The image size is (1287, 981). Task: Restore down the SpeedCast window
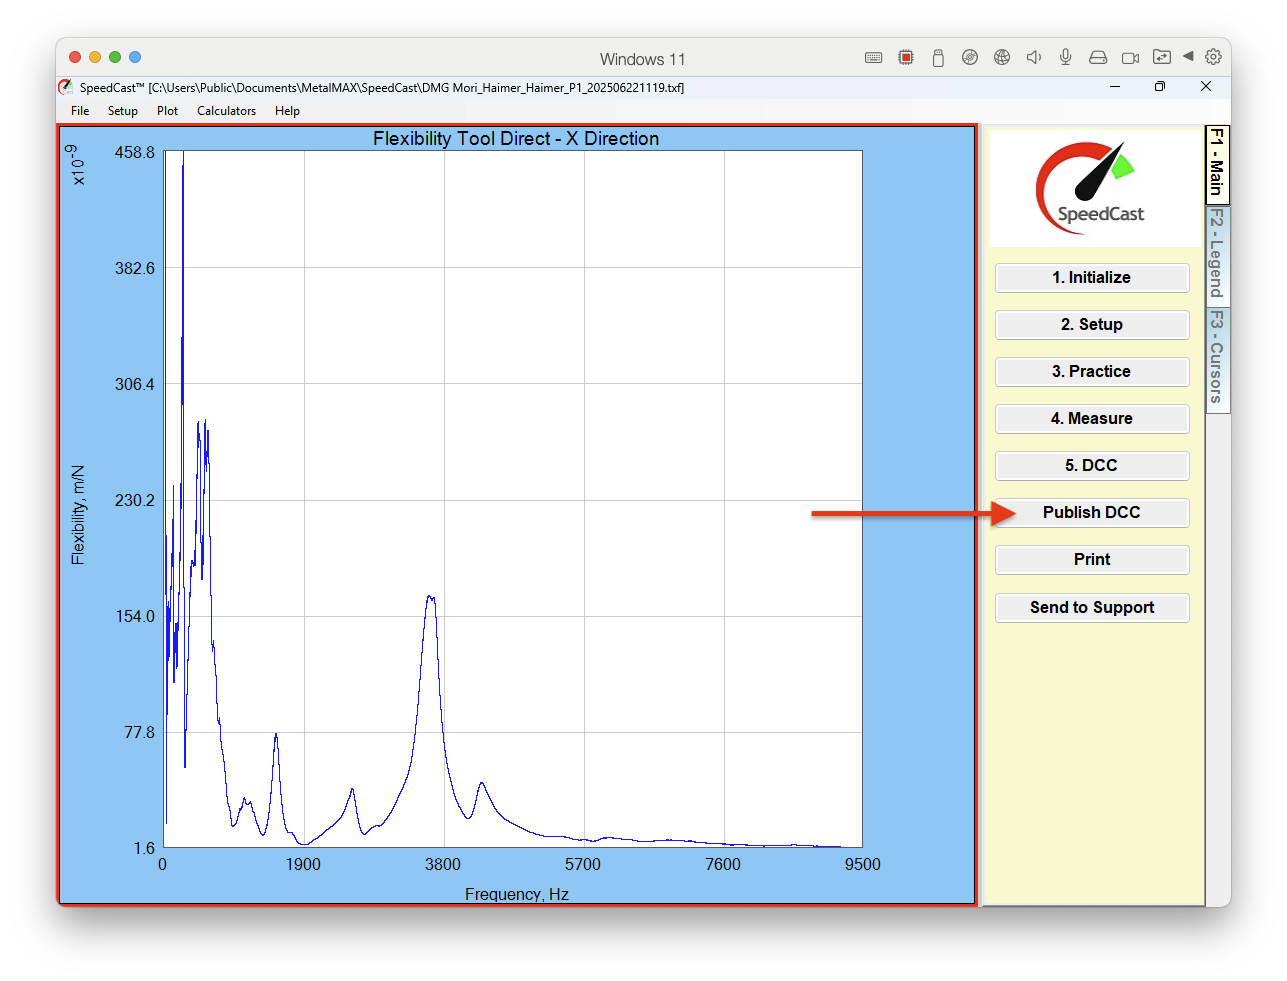(x=1160, y=87)
